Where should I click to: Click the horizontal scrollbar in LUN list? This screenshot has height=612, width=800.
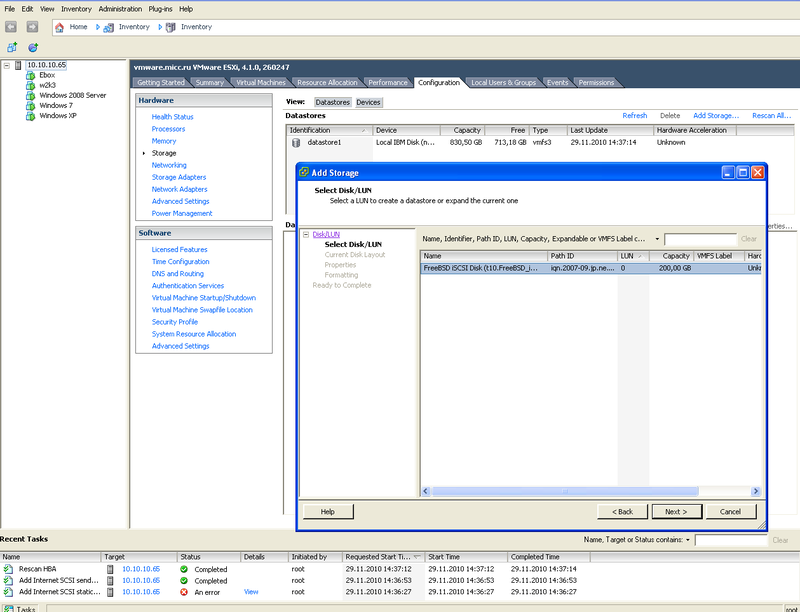pos(565,491)
